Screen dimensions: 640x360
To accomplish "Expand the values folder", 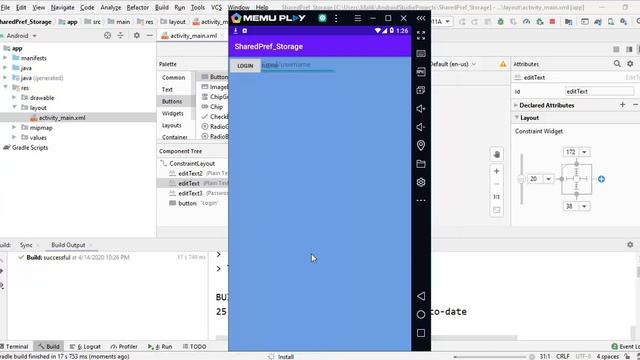I will 14,137.
